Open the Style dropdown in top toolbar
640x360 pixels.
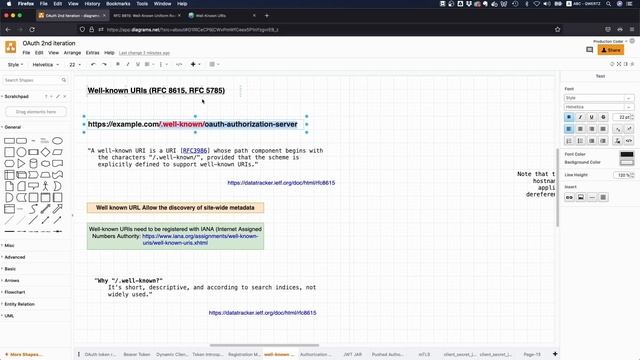point(15,64)
